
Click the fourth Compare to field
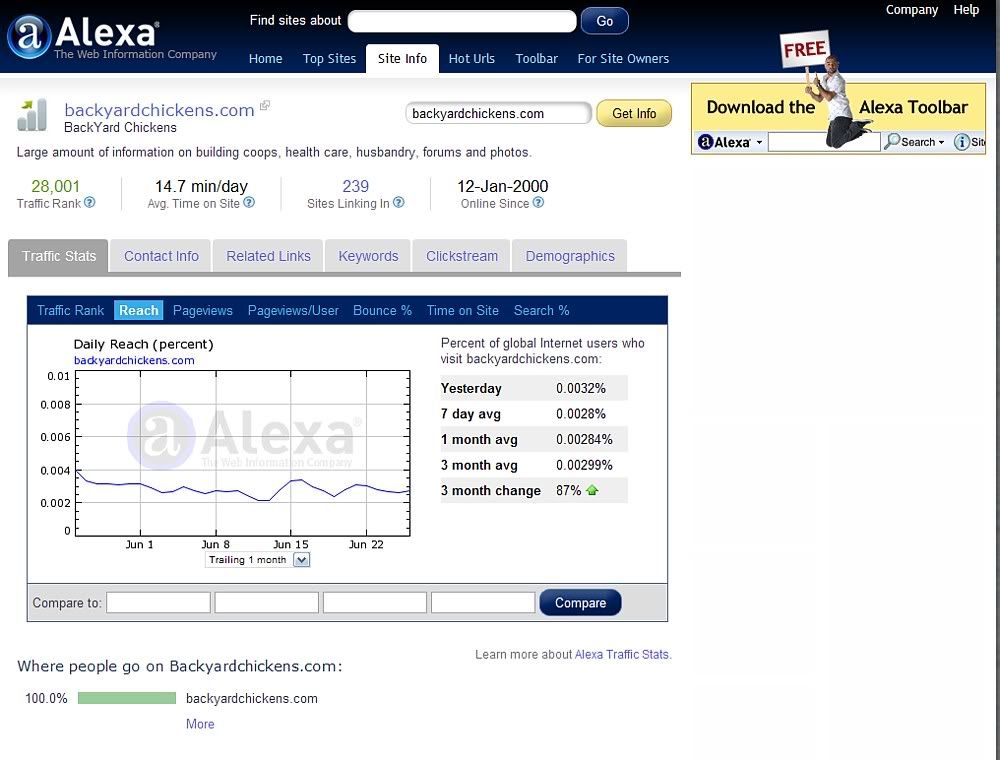tap(483, 603)
